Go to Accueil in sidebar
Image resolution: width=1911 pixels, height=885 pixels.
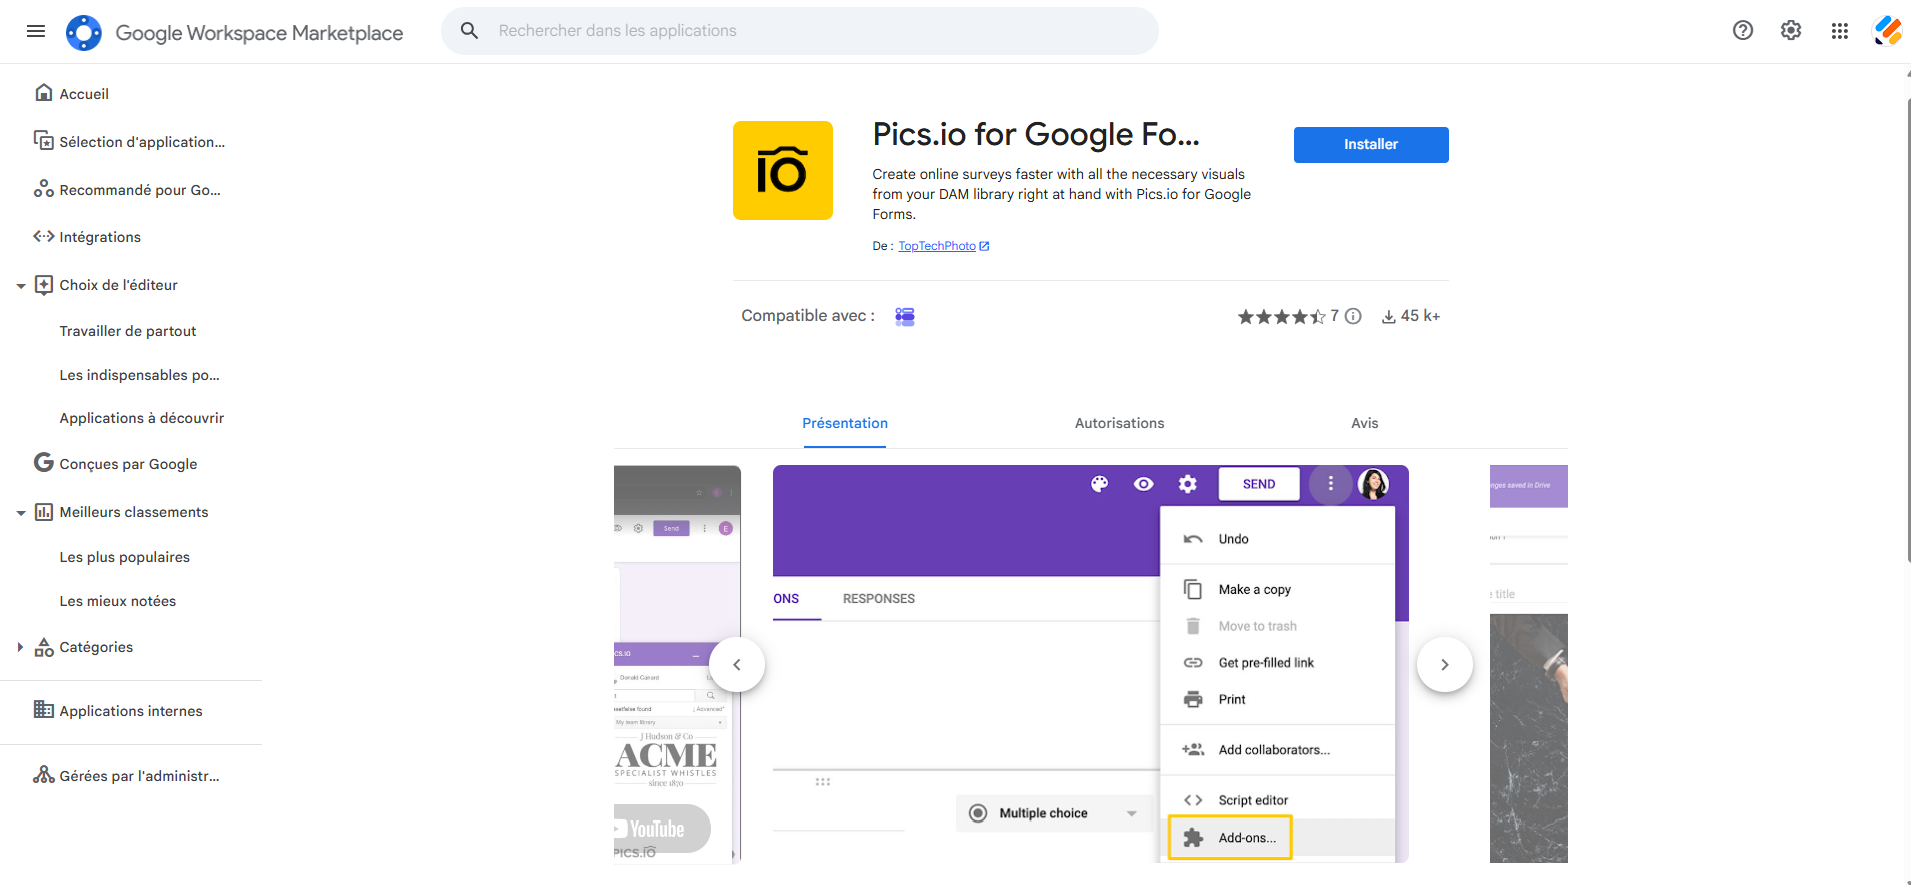coord(84,94)
